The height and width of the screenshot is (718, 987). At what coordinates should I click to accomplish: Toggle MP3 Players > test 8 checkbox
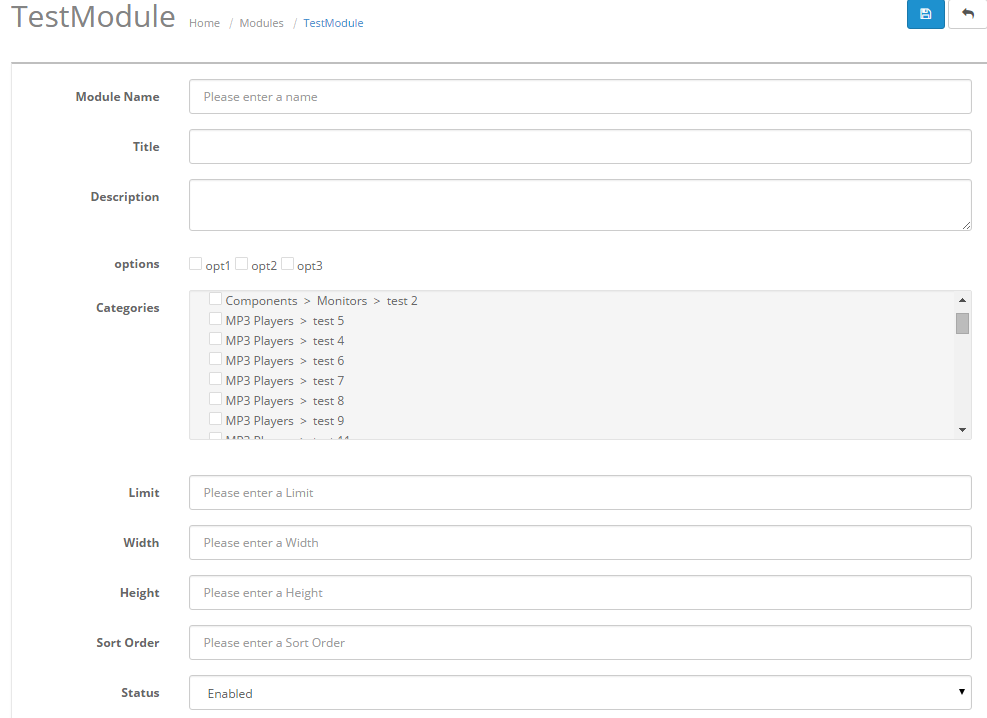pyautogui.click(x=216, y=400)
